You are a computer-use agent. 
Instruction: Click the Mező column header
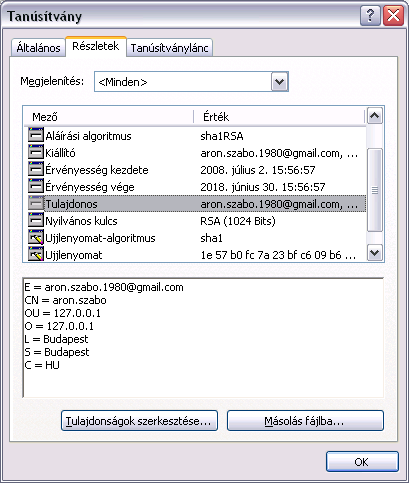point(108,117)
